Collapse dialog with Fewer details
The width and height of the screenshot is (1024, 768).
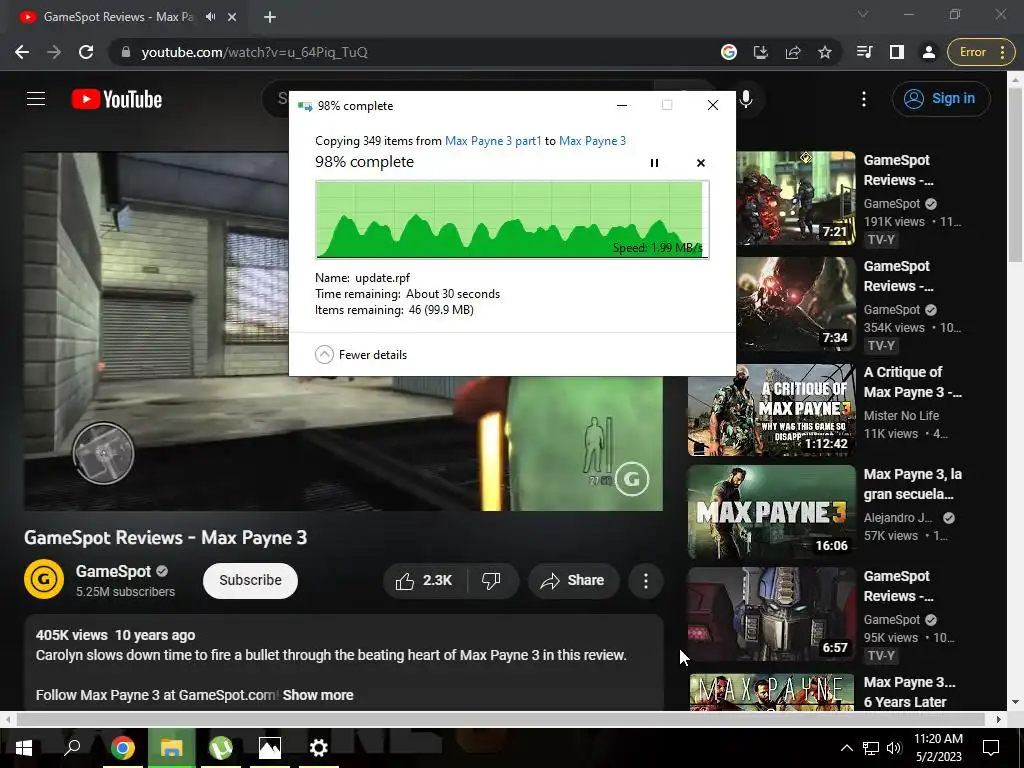click(x=361, y=355)
